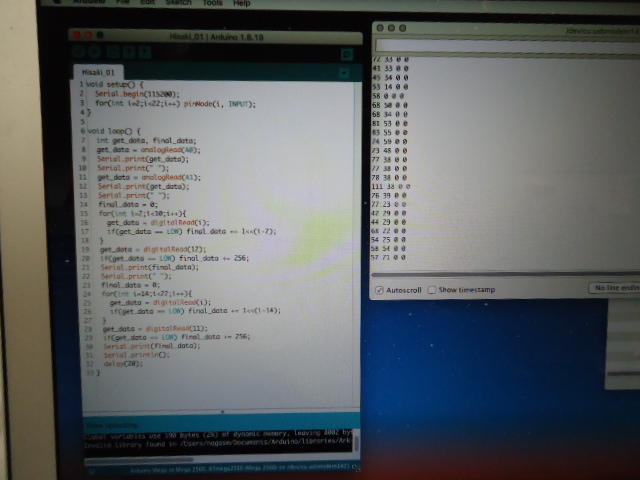Click the Serial.begin(115200) code line
The image size is (640, 480).
click(137, 94)
